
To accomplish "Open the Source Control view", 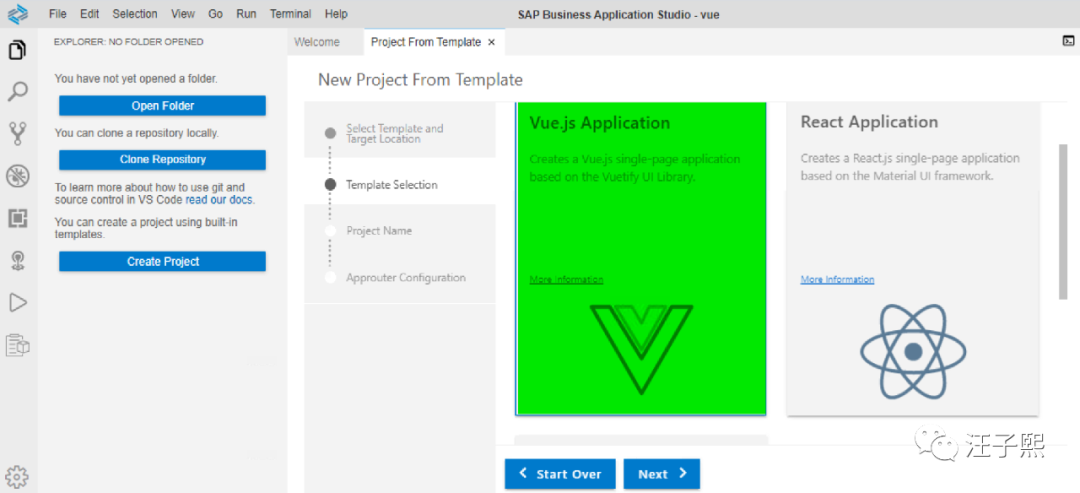I will tap(17, 133).
